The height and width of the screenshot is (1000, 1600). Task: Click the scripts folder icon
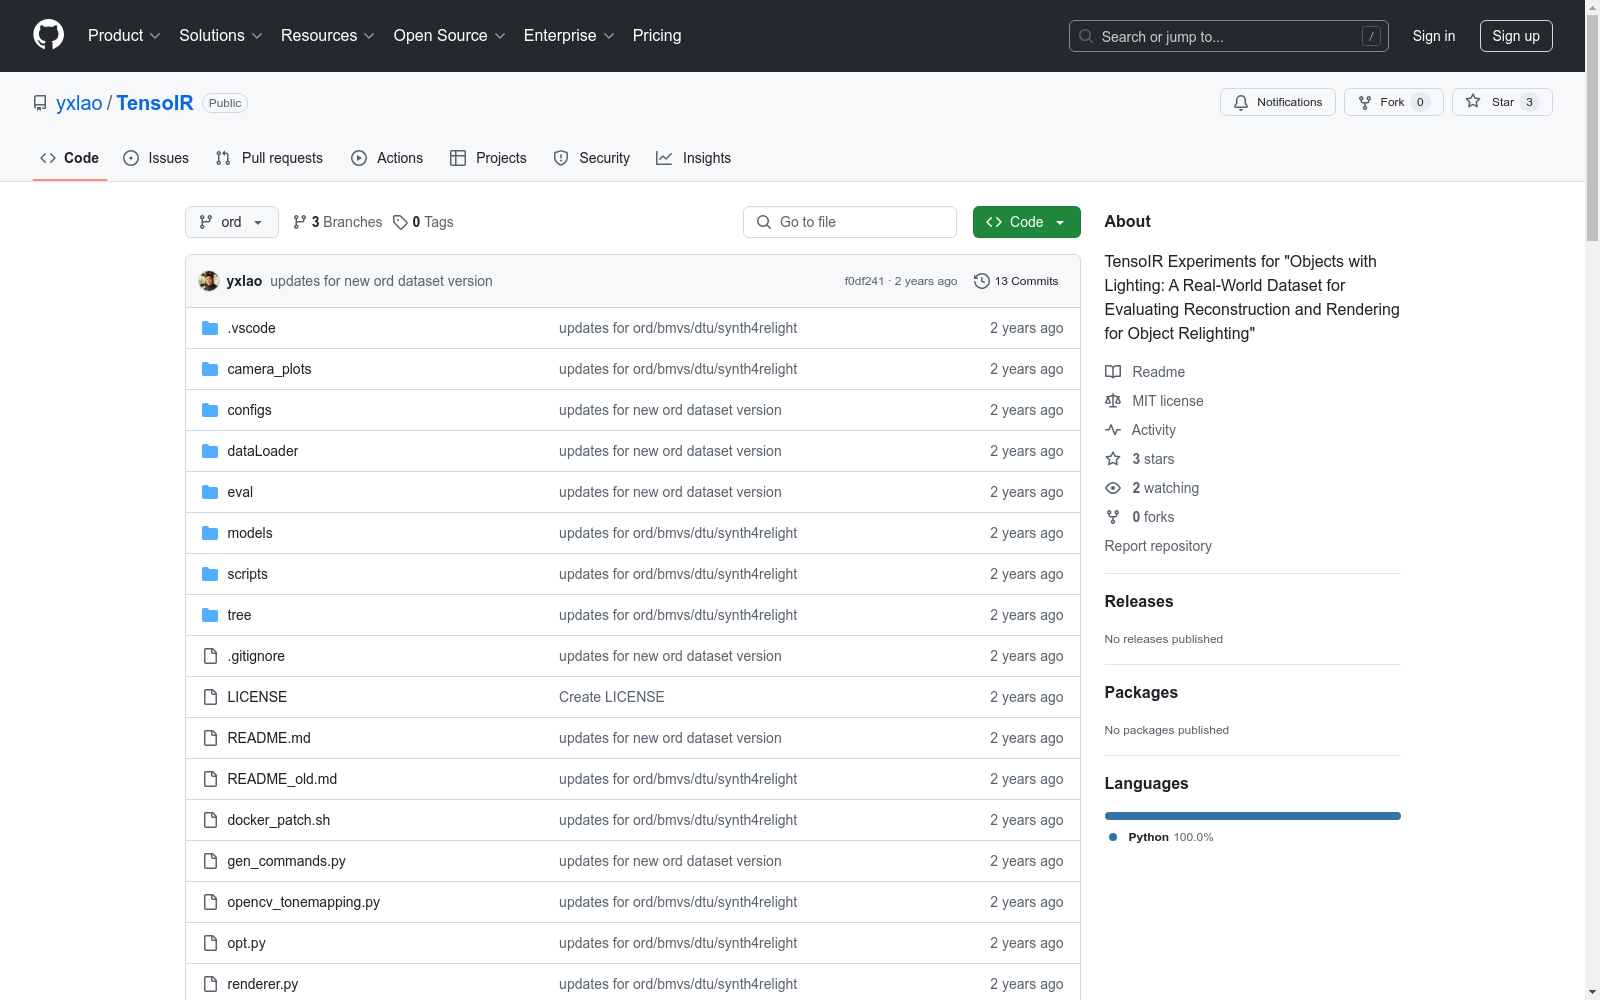pyautogui.click(x=210, y=574)
